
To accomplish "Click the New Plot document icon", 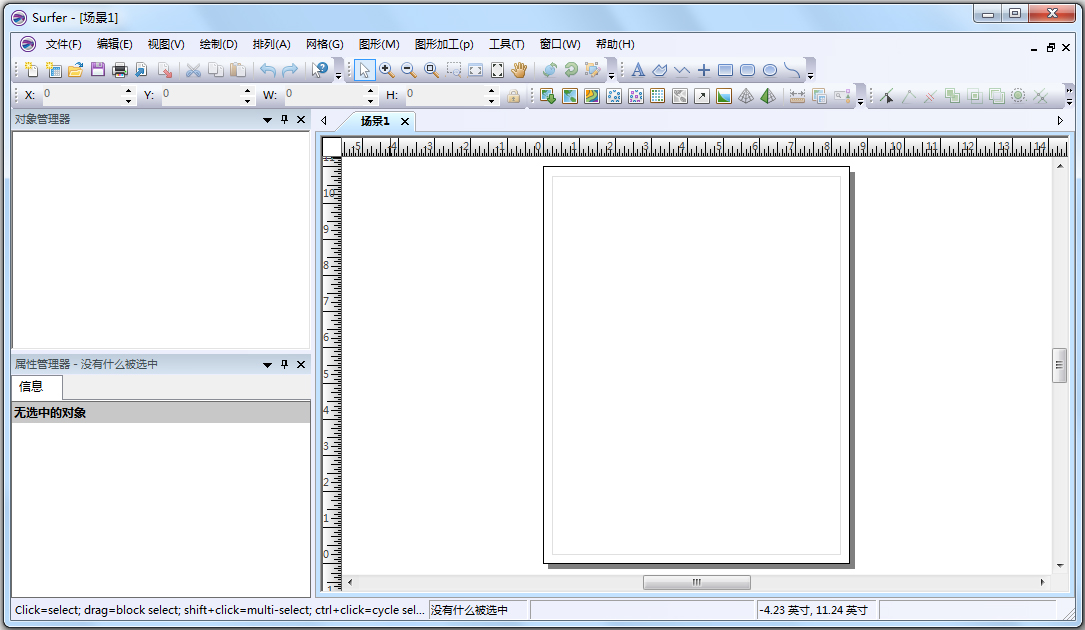I will (31, 69).
